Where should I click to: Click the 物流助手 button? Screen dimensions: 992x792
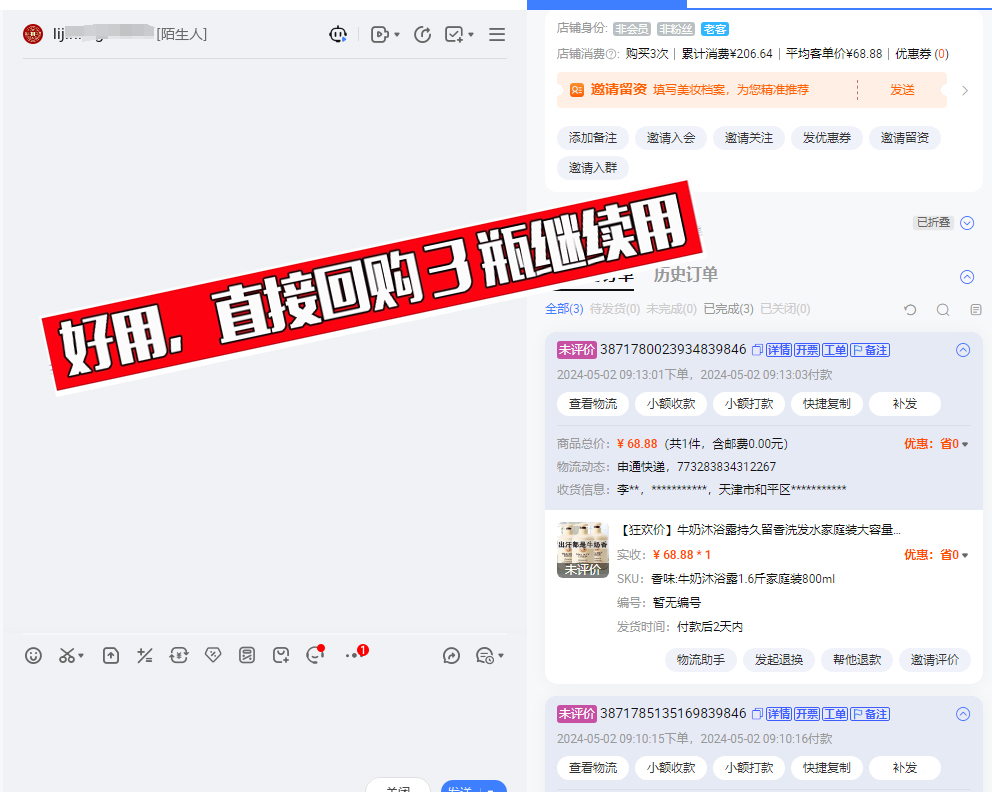[700, 660]
